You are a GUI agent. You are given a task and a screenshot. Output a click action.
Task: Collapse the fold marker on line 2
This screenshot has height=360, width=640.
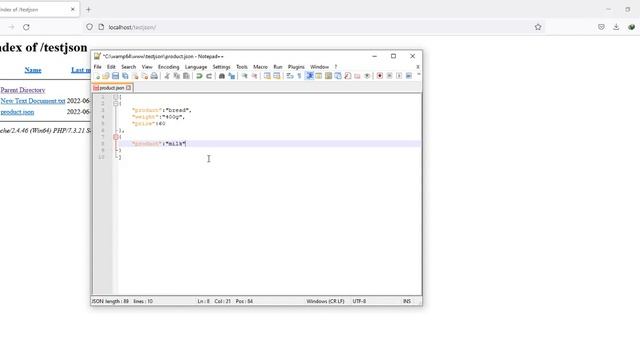(x=116, y=104)
